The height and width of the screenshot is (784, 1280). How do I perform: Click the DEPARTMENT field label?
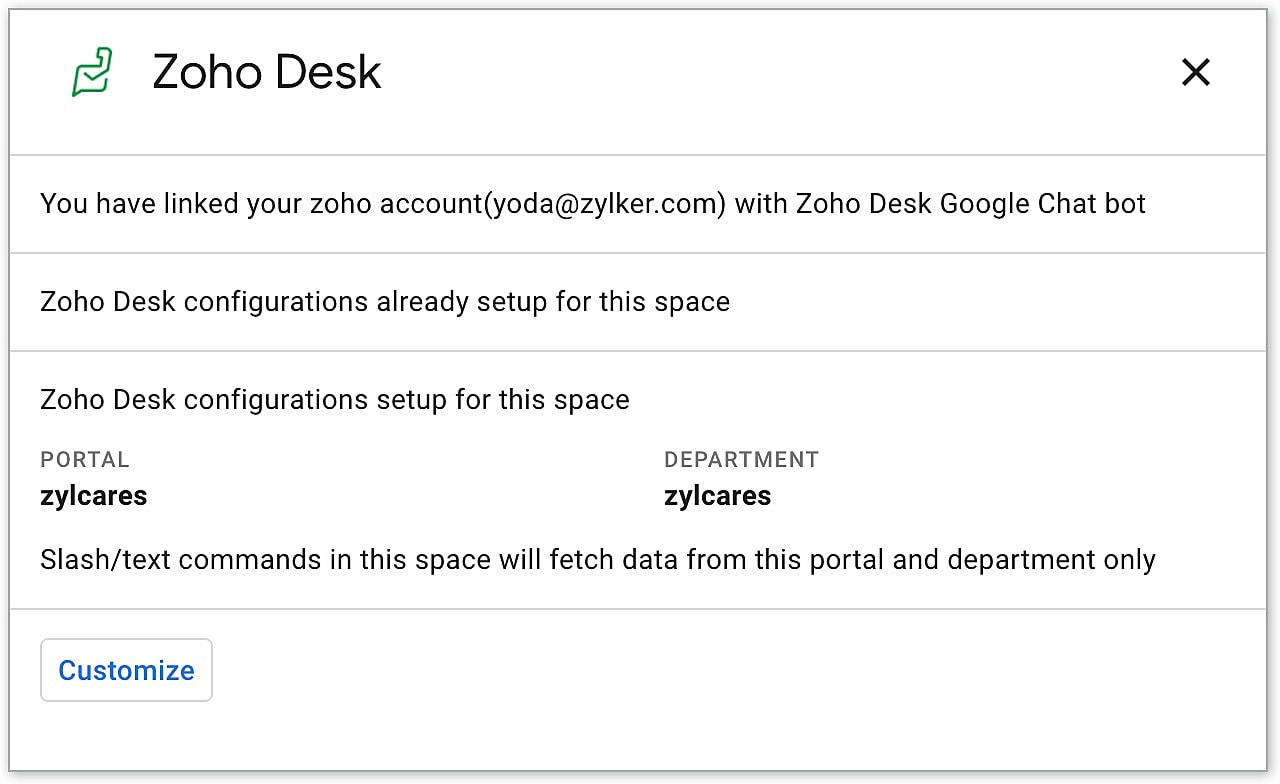pos(741,460)
